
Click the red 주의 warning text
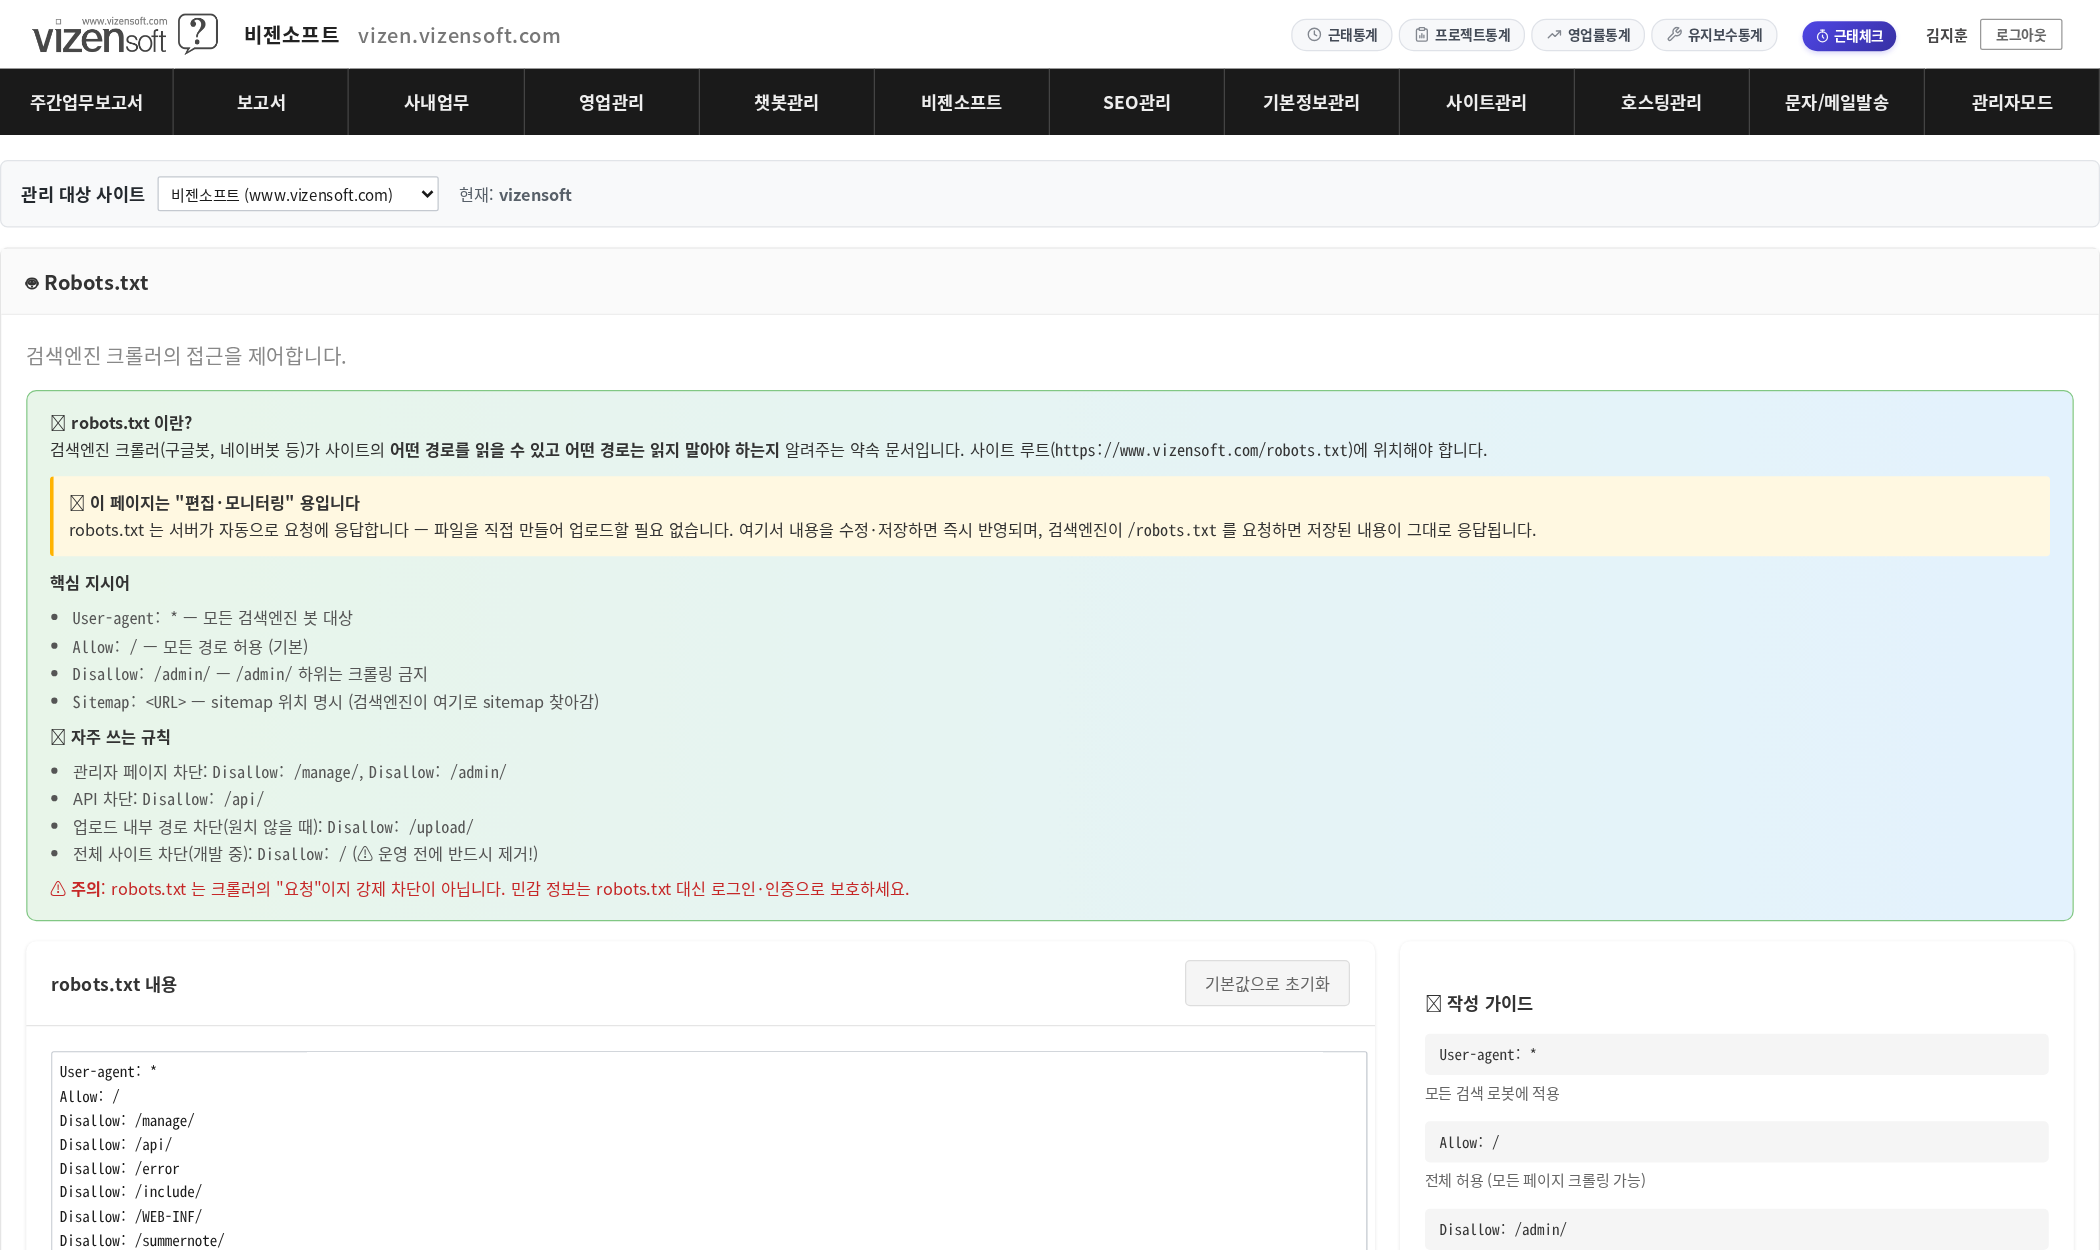tap(480, 889)
